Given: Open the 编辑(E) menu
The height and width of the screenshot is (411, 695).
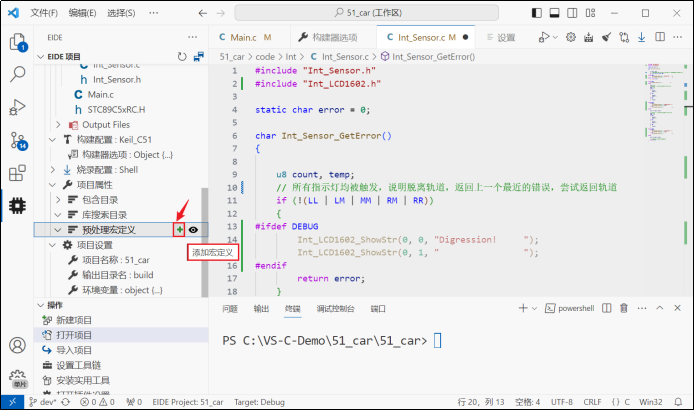Looking at the screenshot, I should click(x=82, y=13).
